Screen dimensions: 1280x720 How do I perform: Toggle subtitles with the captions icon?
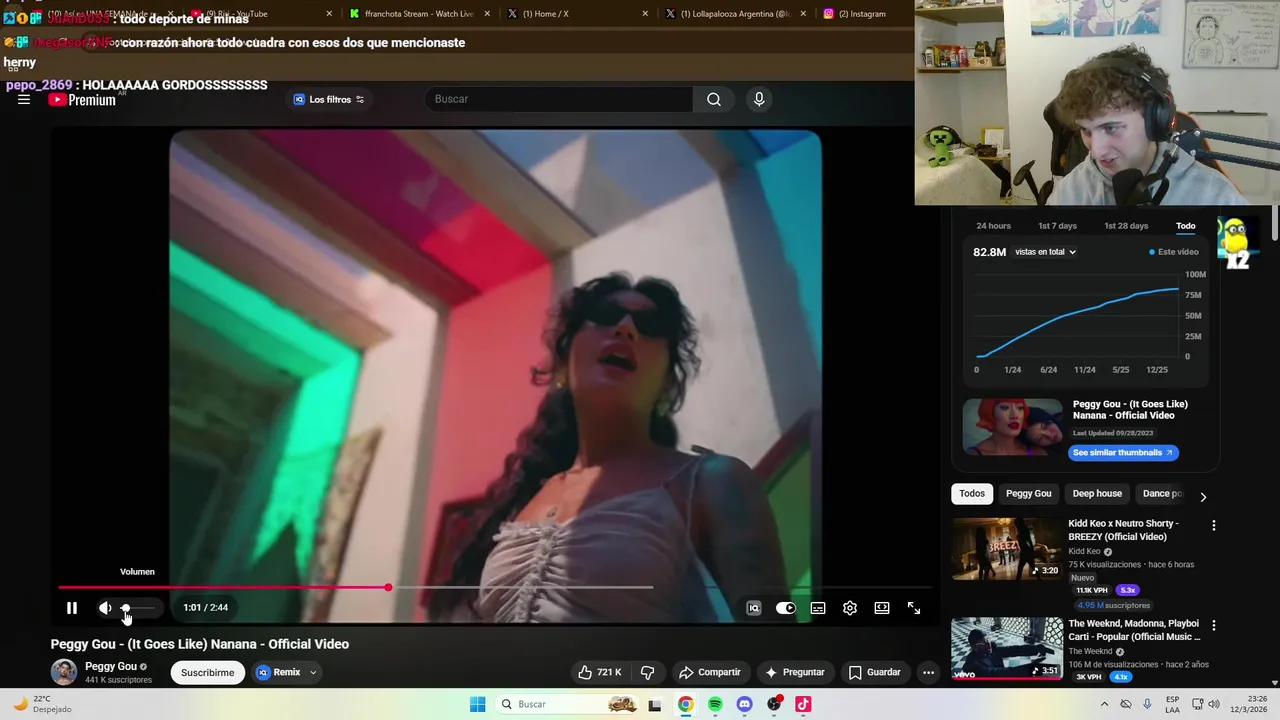tap(818, 608)
